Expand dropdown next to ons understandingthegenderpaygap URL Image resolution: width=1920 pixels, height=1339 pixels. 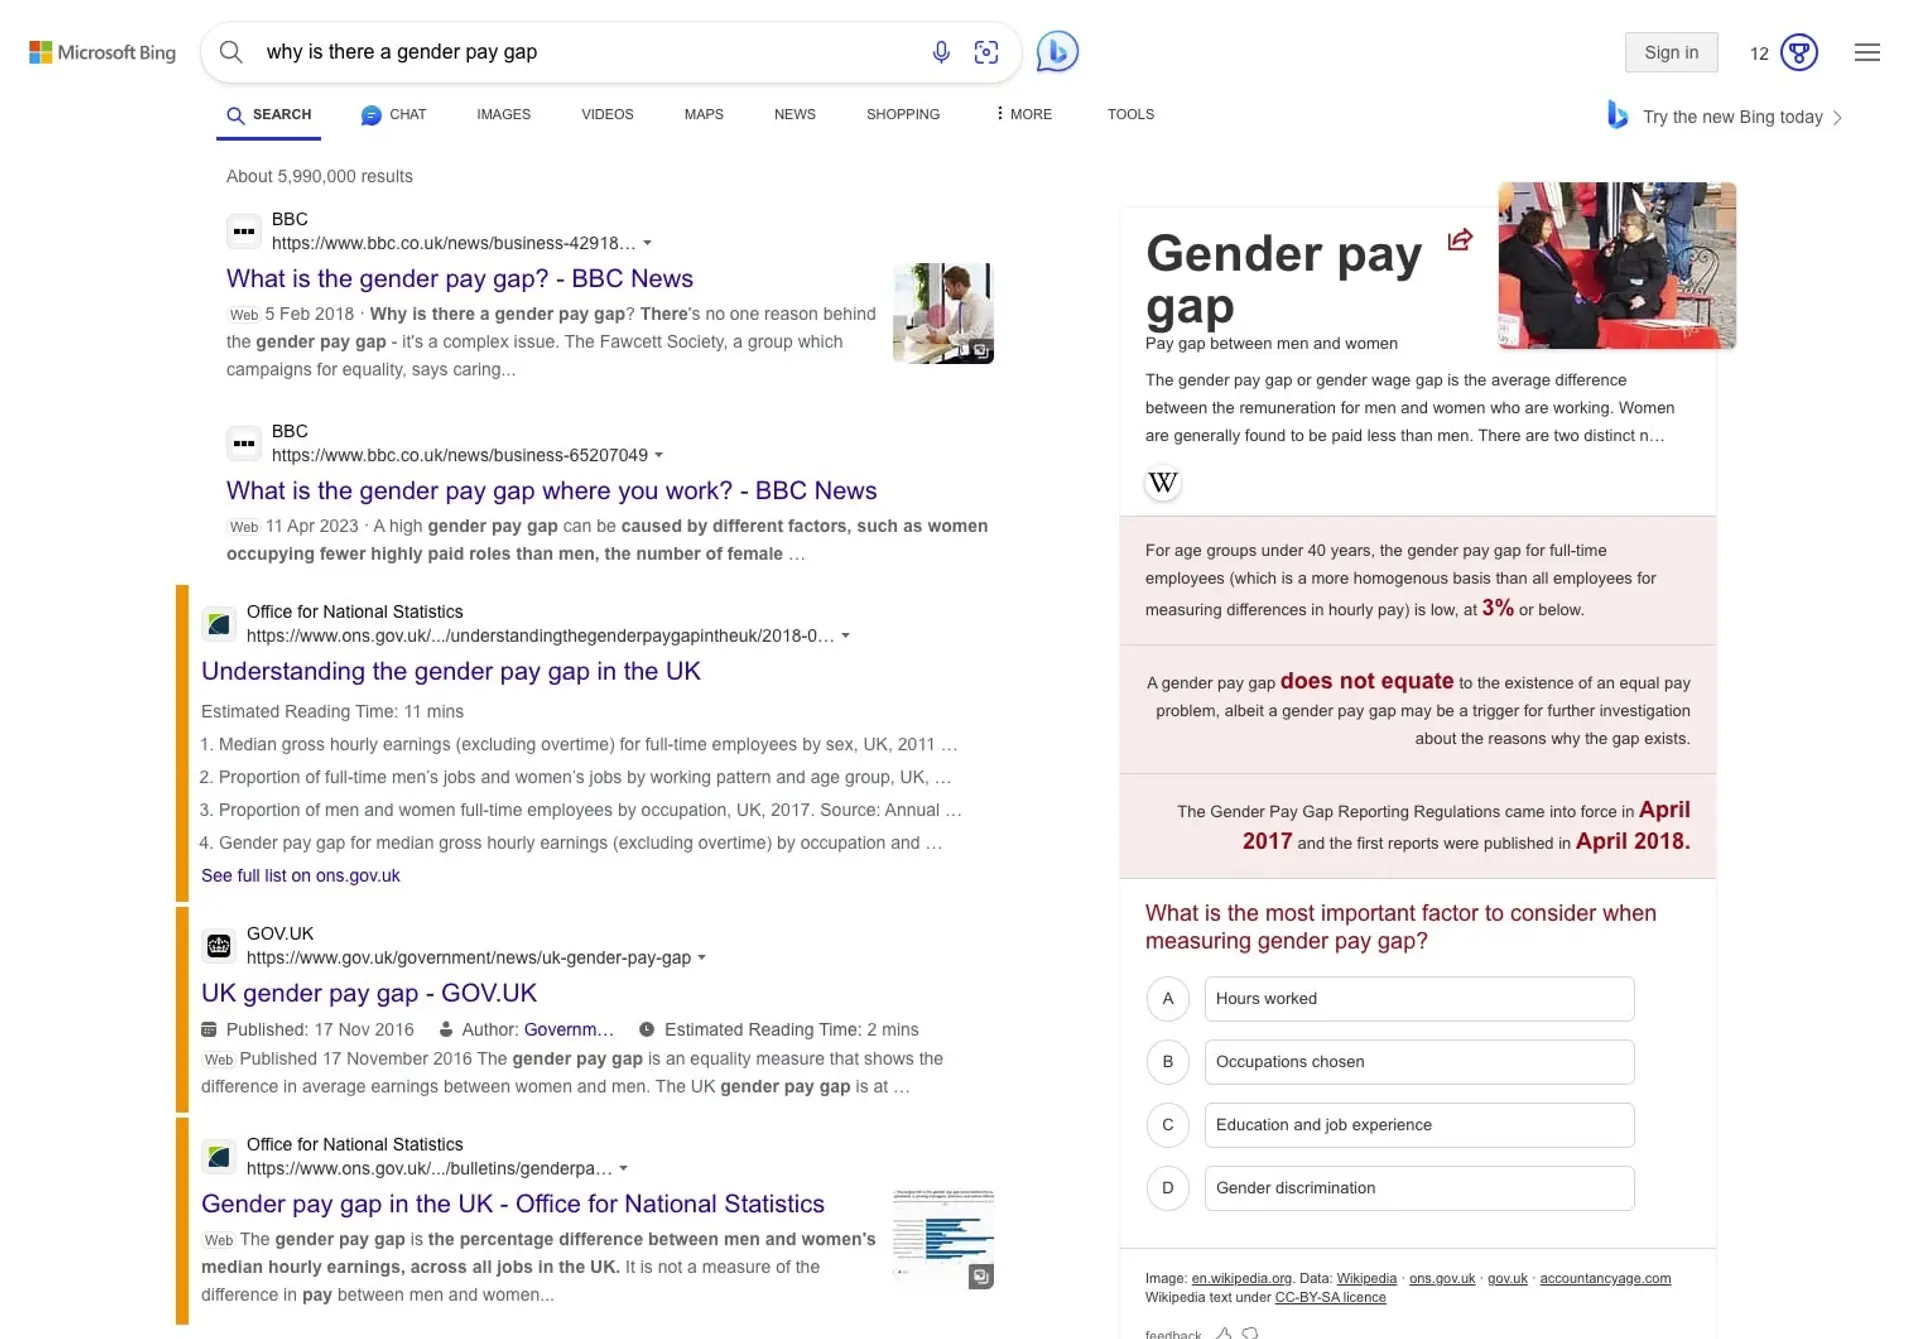tap(845, 636)
